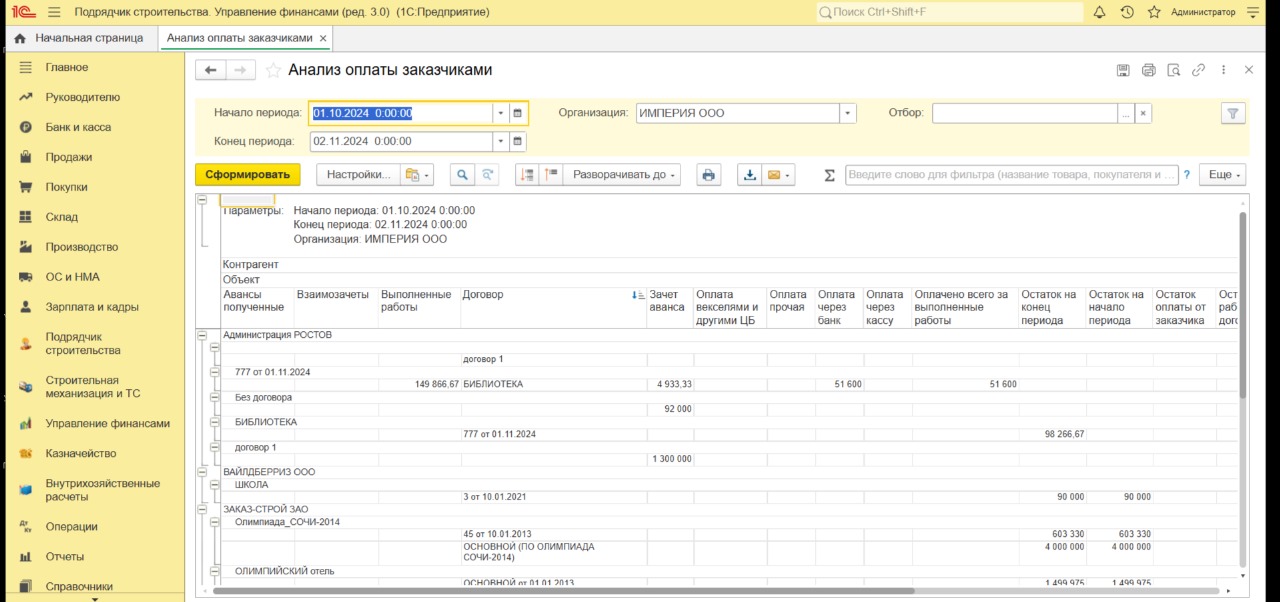Viewport: 1280px width, 602px height.
Task: Open the Казначейство section in the sidebar
Action: 81,453
